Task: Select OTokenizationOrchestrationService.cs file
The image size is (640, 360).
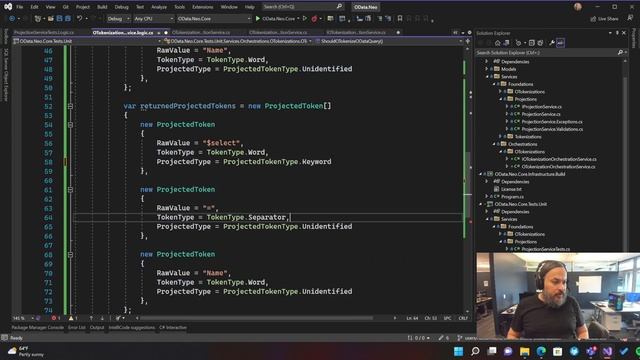Action: pos(558,167)
